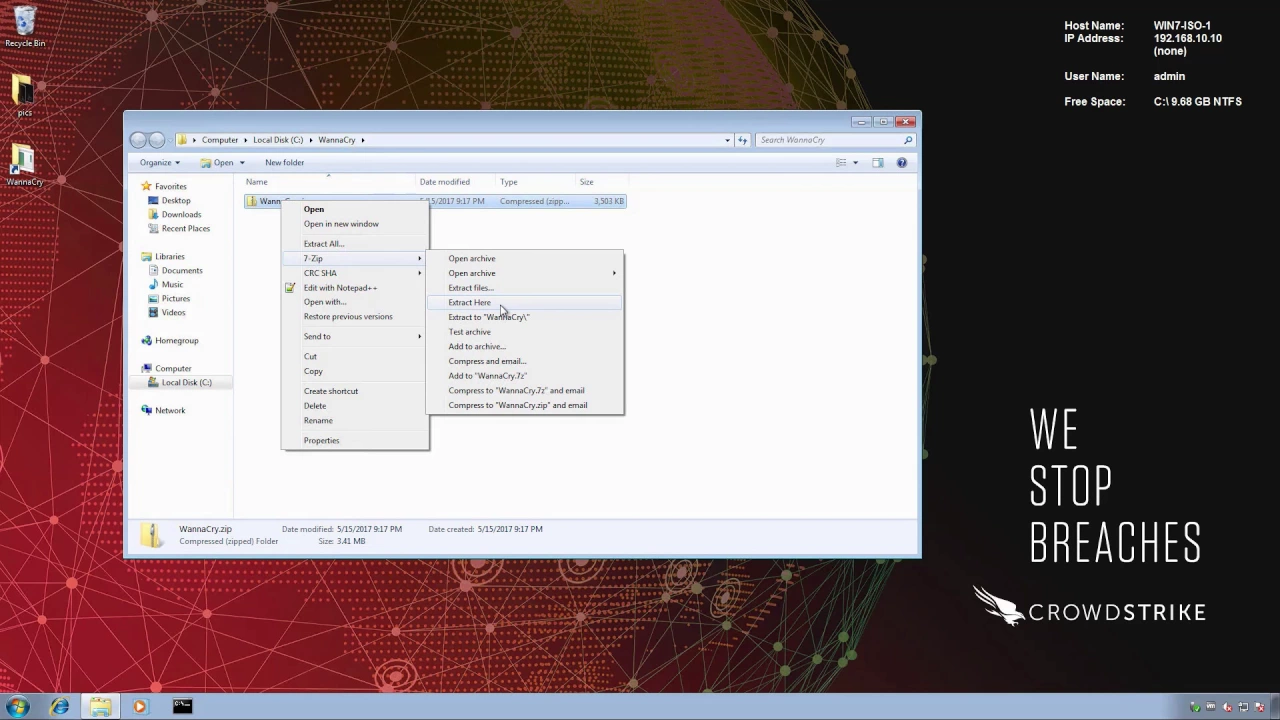Click New folder toolbar button
The image size is (1280, 720).
285,162
